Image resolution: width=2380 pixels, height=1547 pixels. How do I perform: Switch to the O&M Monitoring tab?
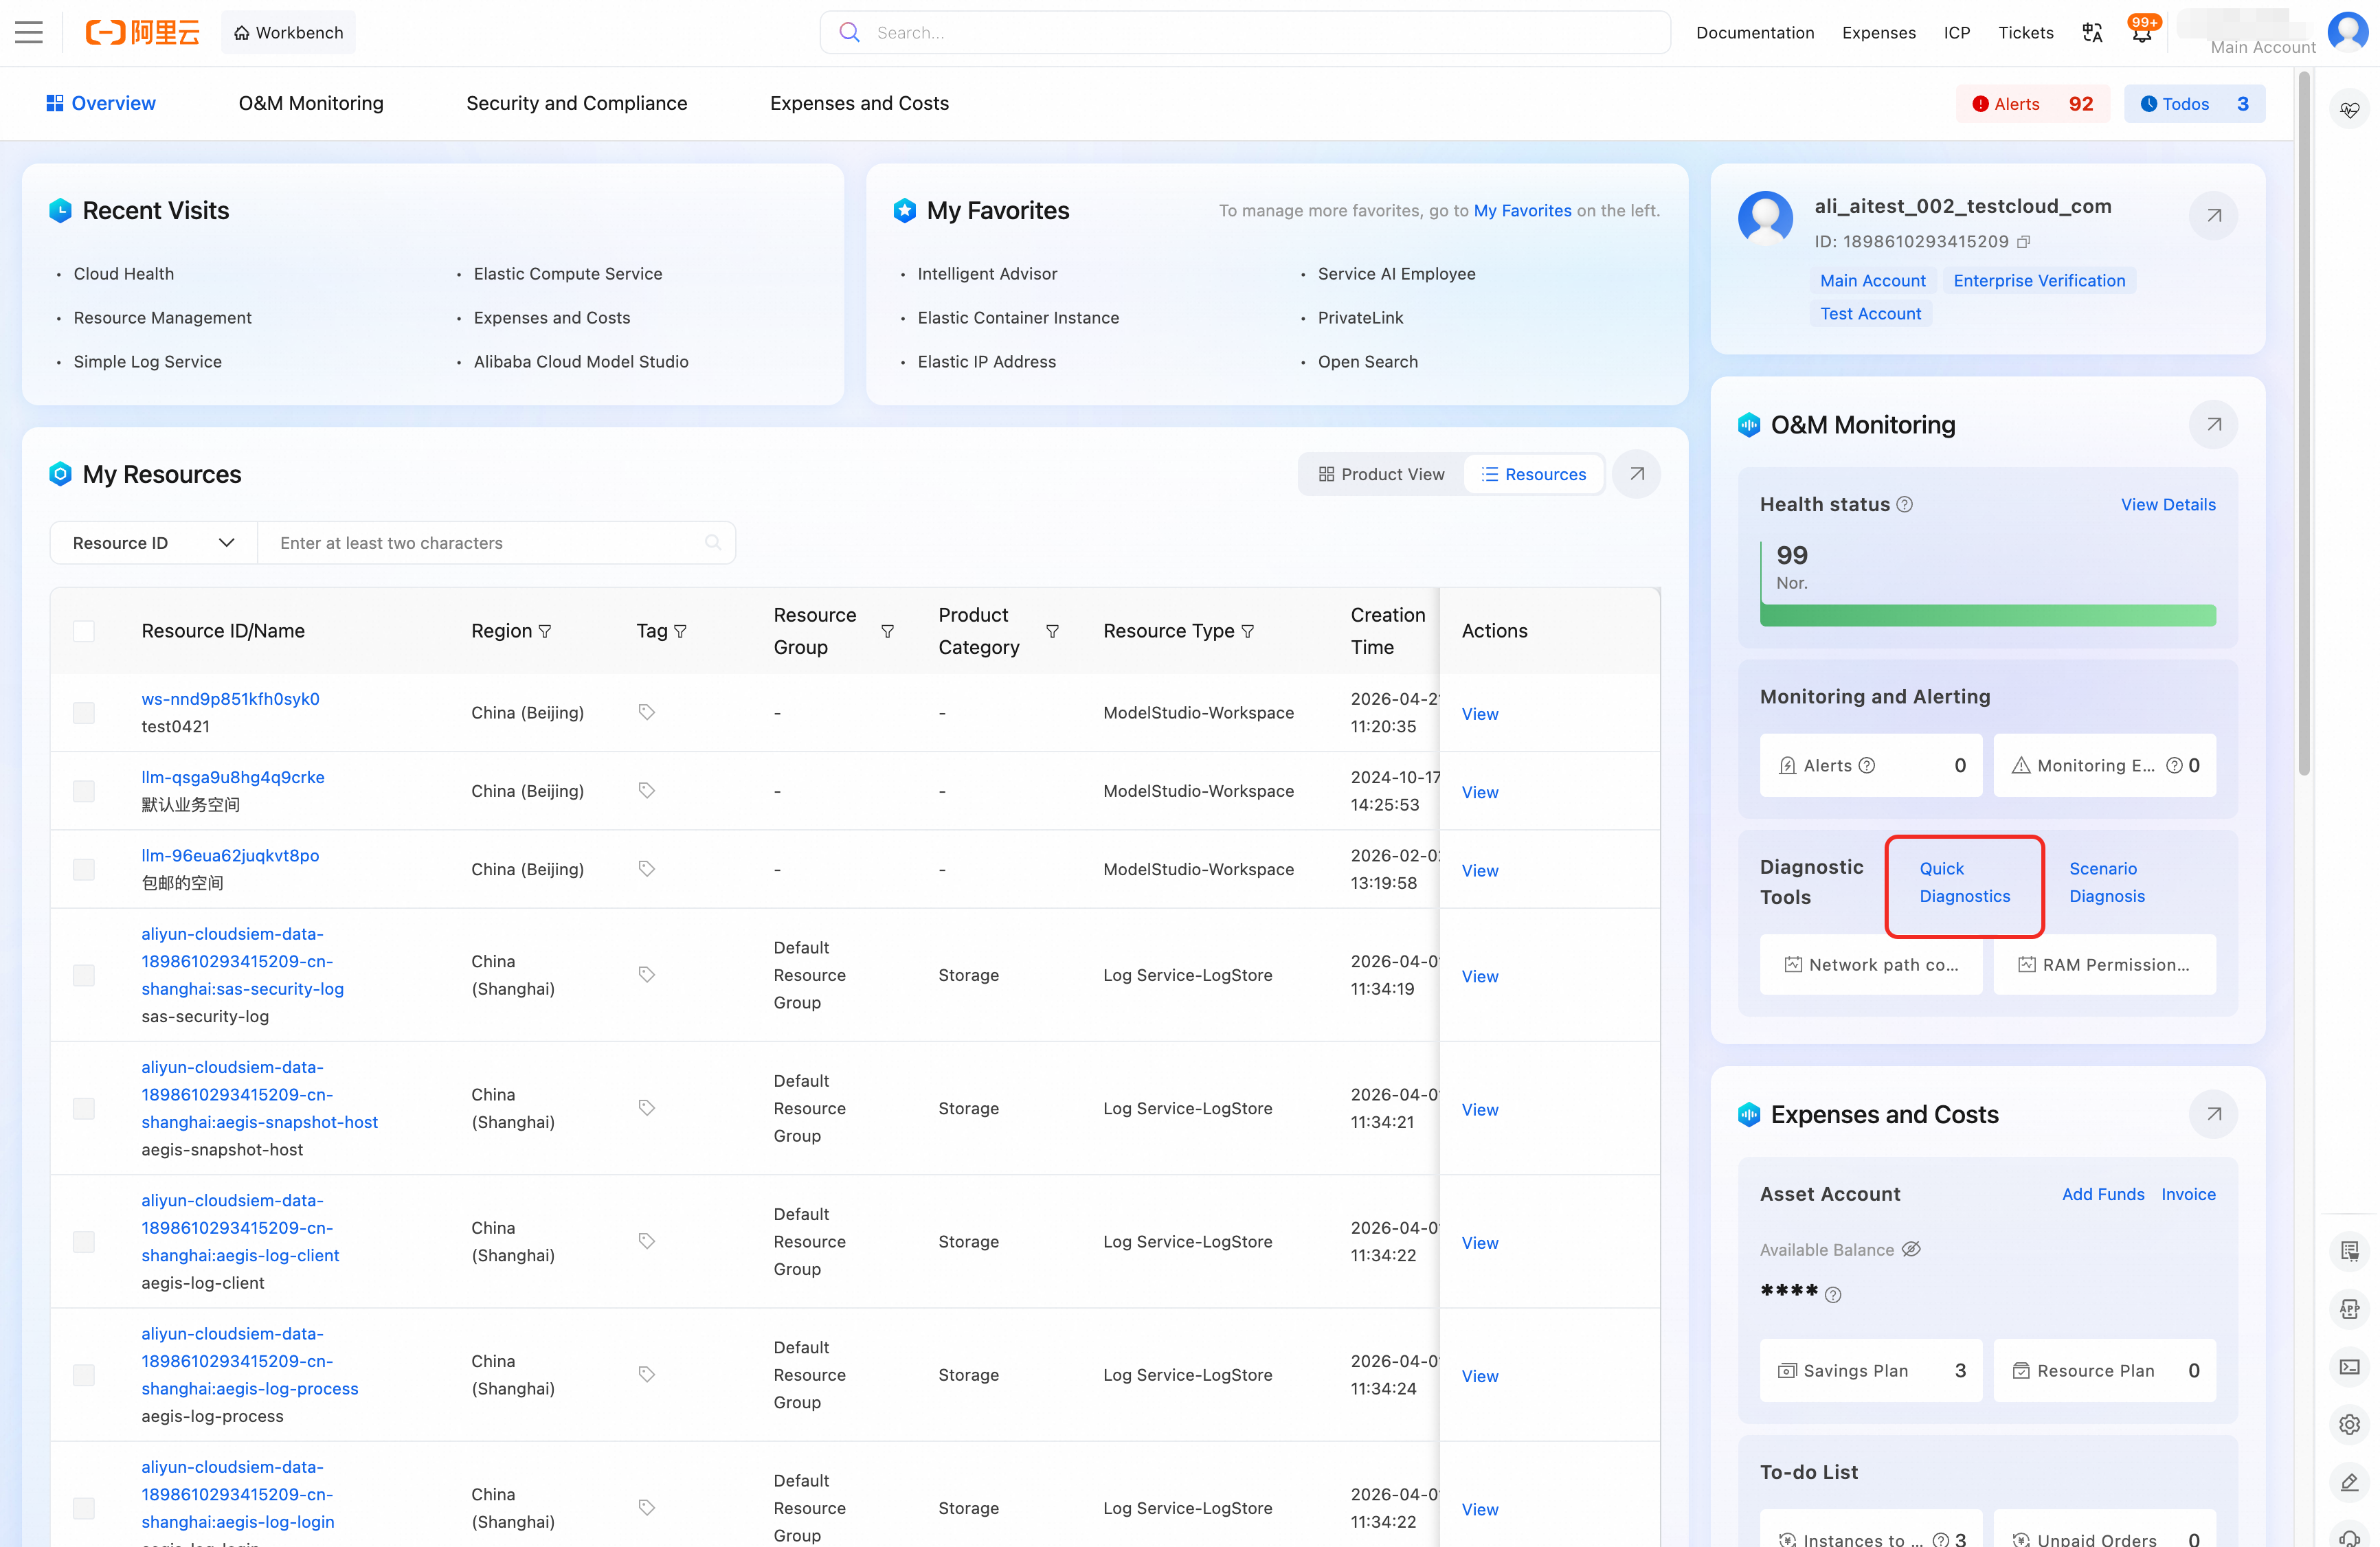[x=311, y=103]
